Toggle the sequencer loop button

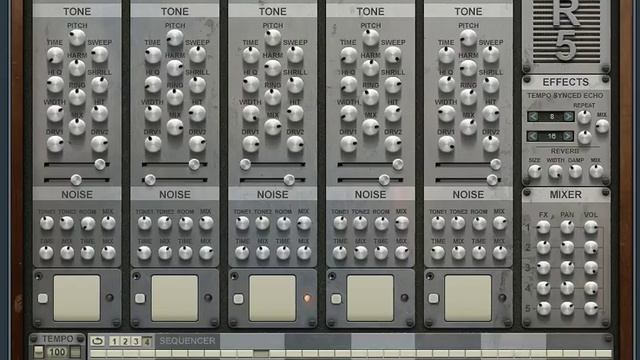(x=97, y=341)
